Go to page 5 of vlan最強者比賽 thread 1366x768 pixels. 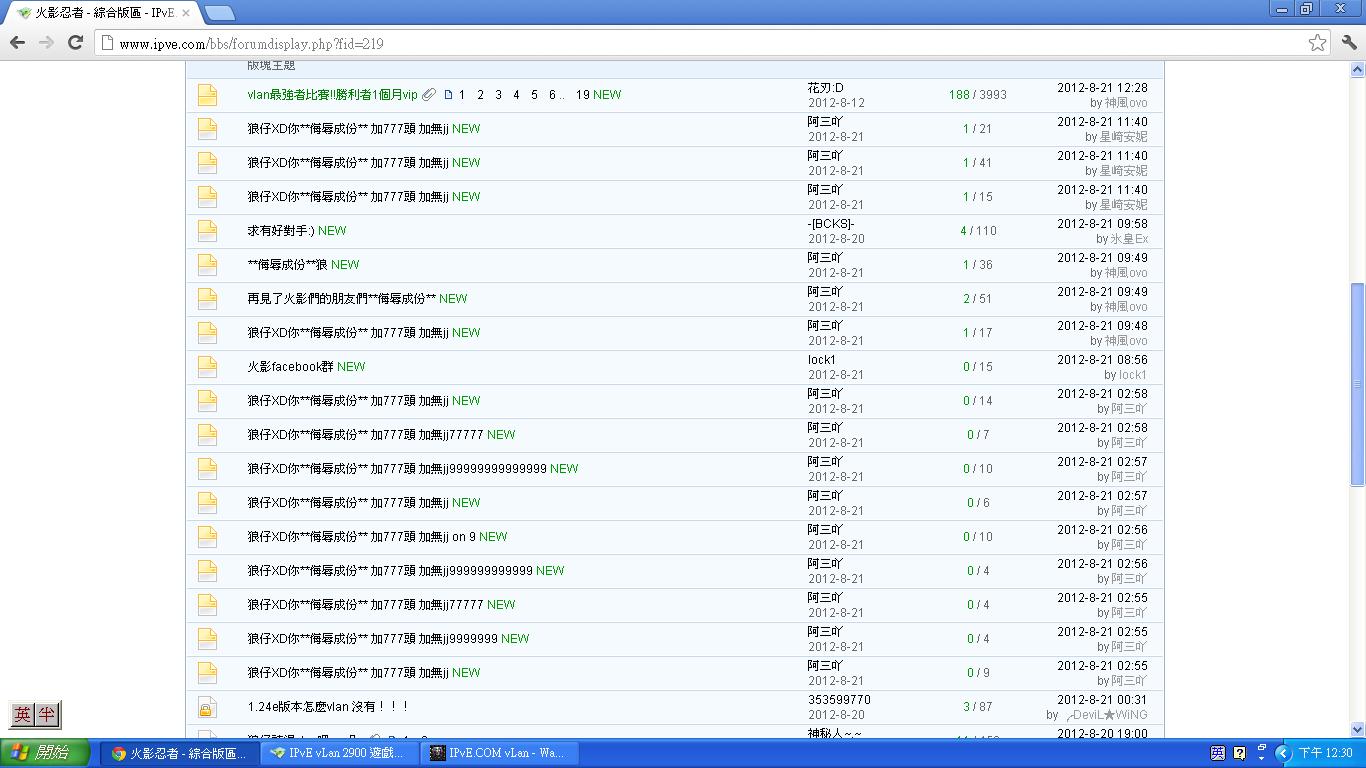pos(534,95)
